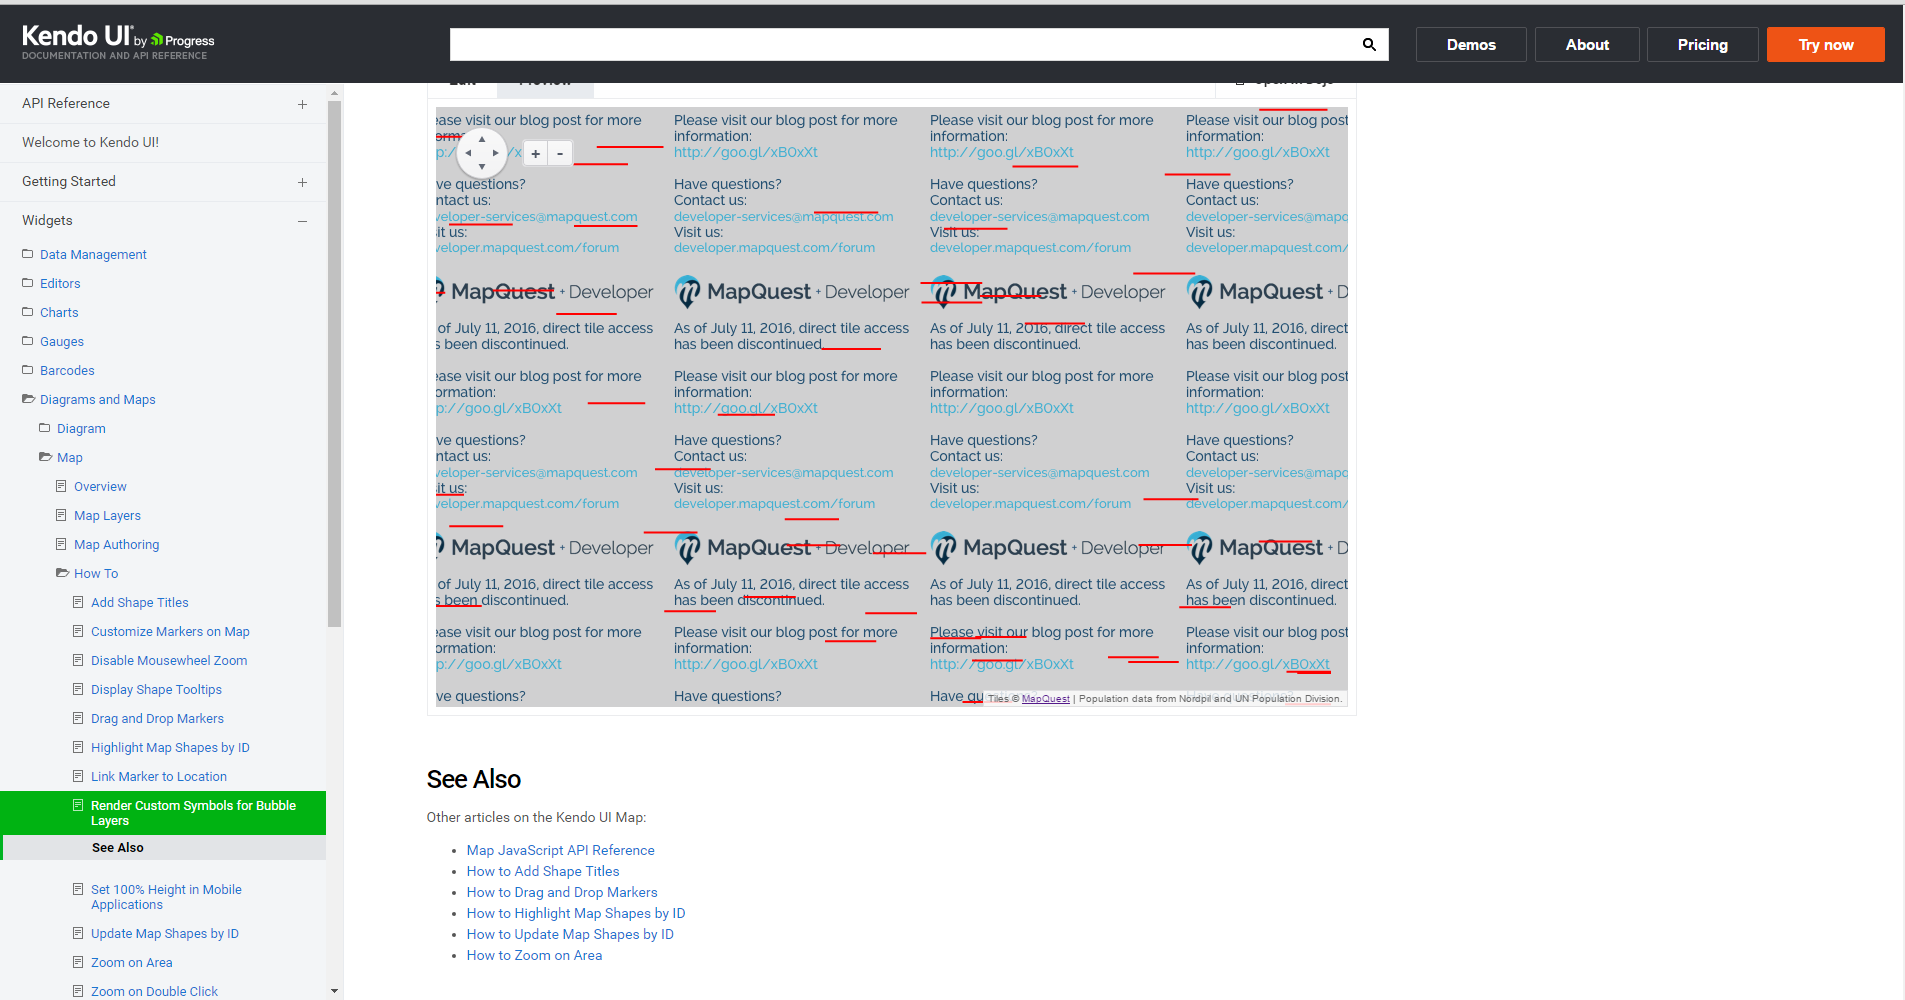Click the document icon beside Overview

coord(61,486)
